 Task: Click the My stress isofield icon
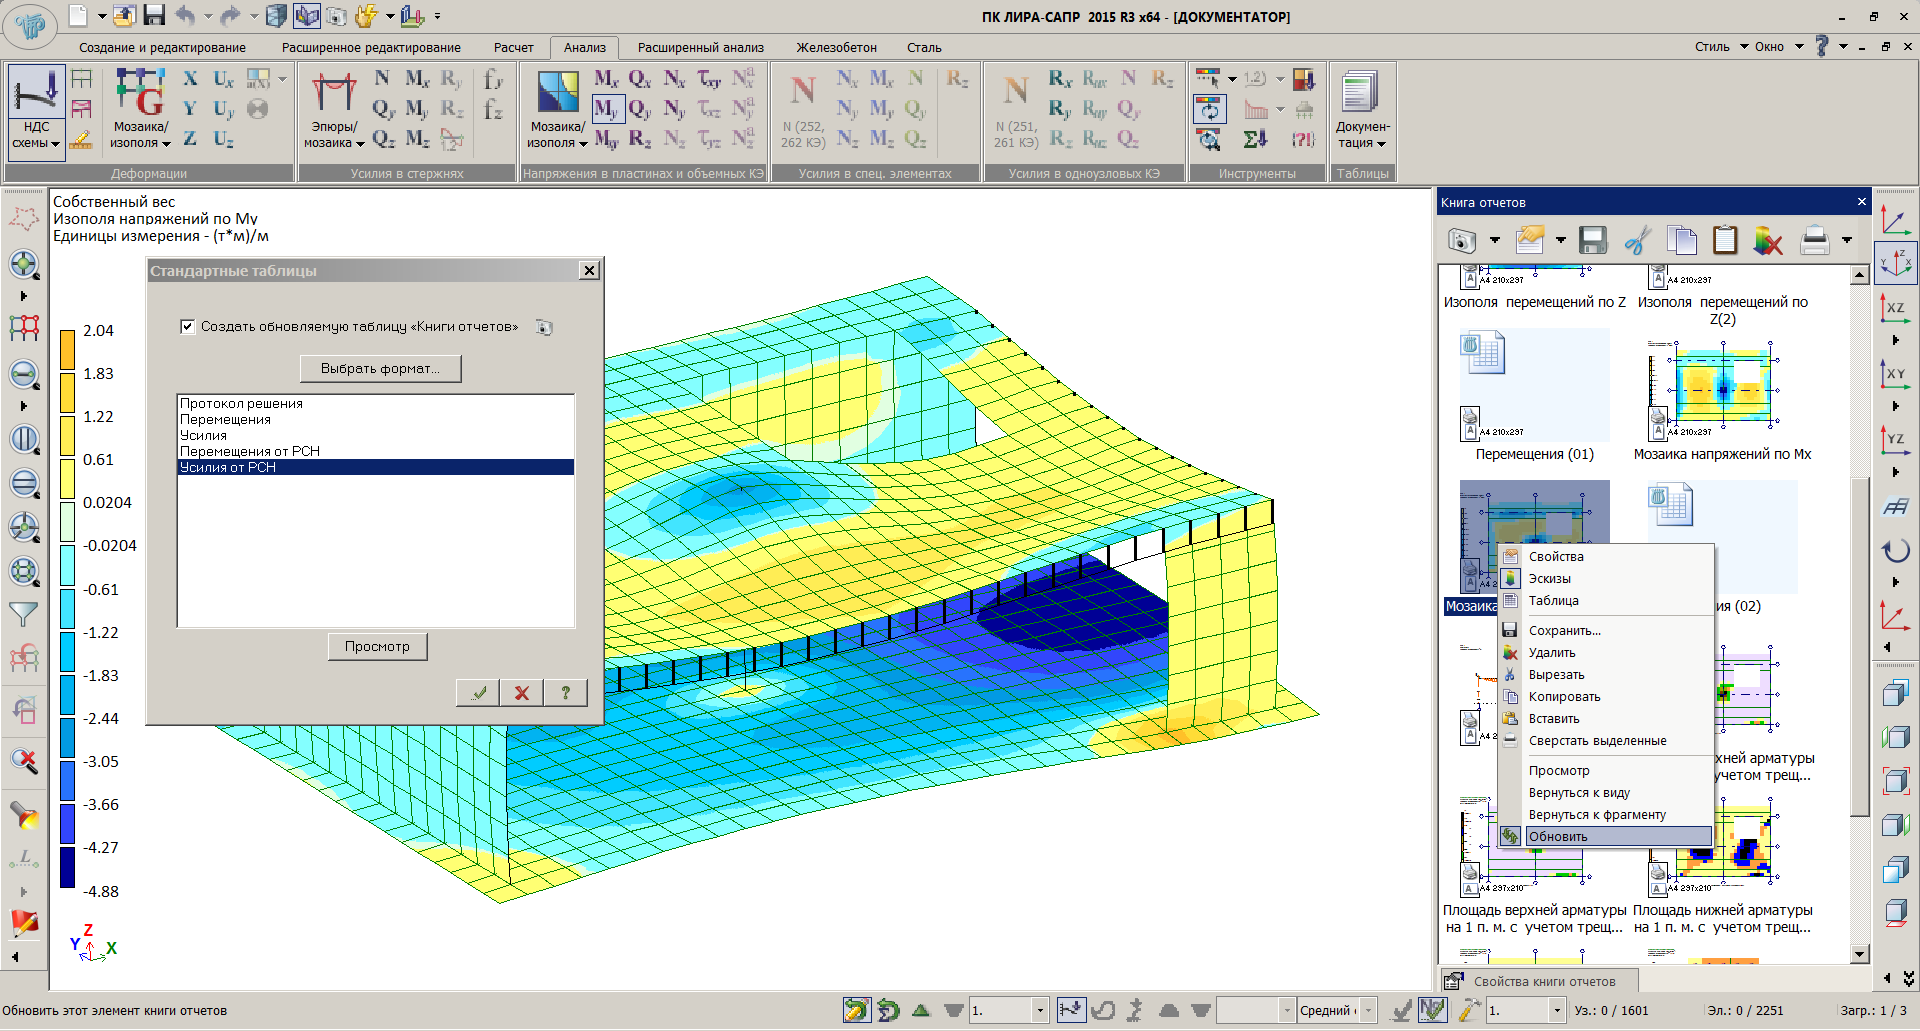pos(606,109)
